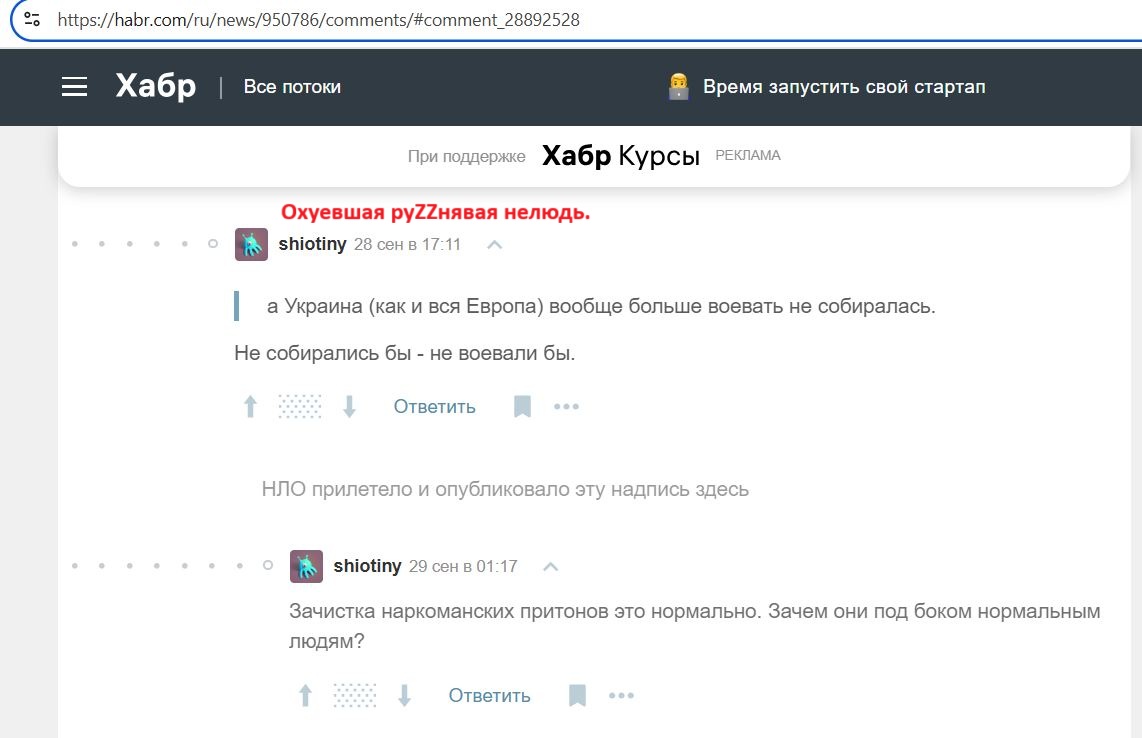1142x738 pixels.
Task: Select the URL in the address bar
Action: [318, 19]
